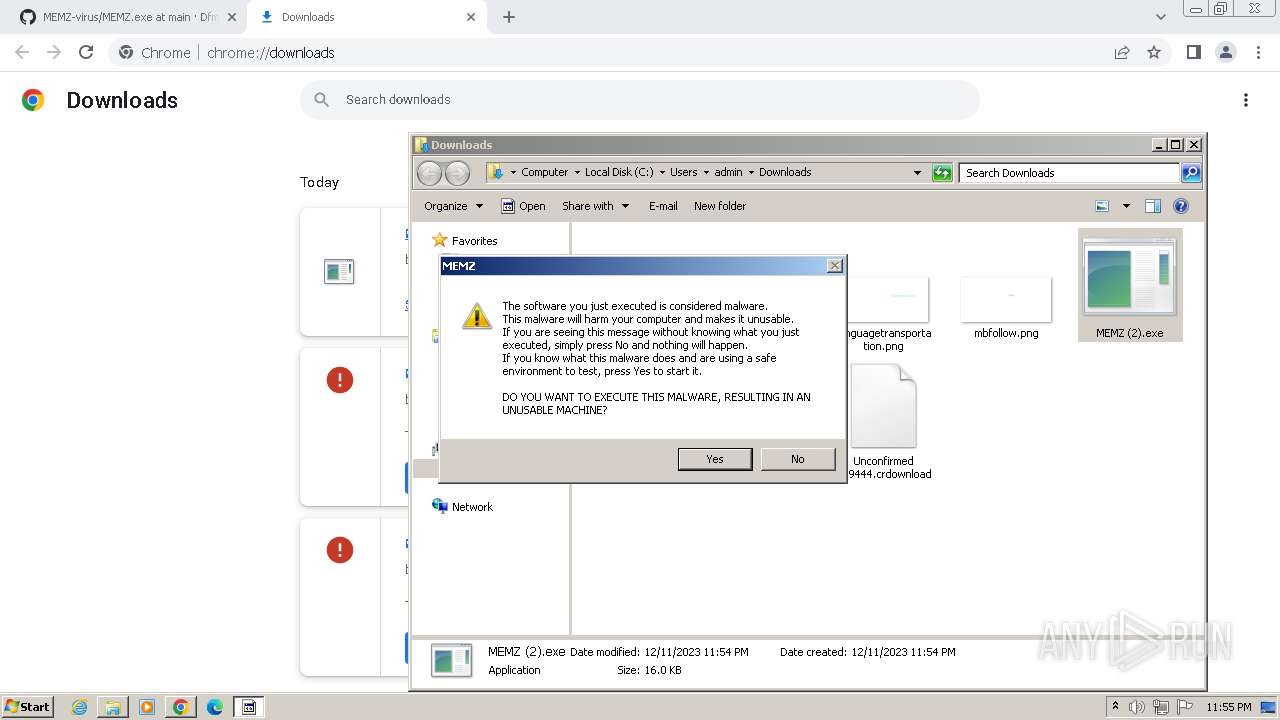Create a New folder in Downloads
The image size is (1280, 720).
(720, 206)
